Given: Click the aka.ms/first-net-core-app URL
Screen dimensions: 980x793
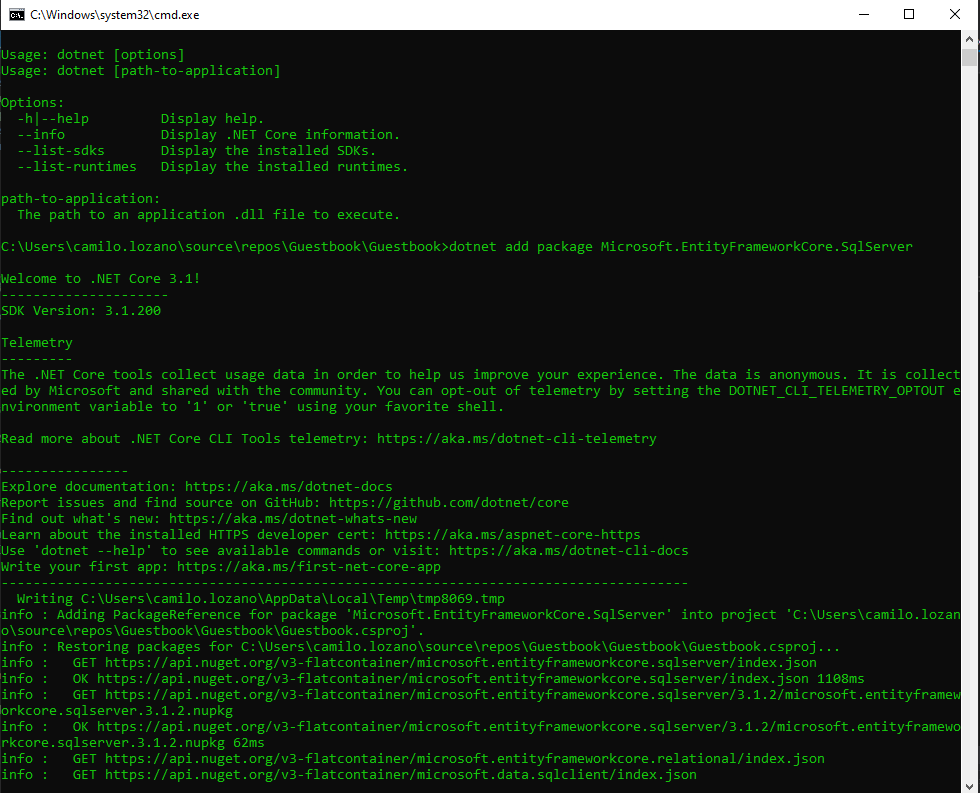Looking at the screenshot, I should pyautogui.click(x=309, y=567).
